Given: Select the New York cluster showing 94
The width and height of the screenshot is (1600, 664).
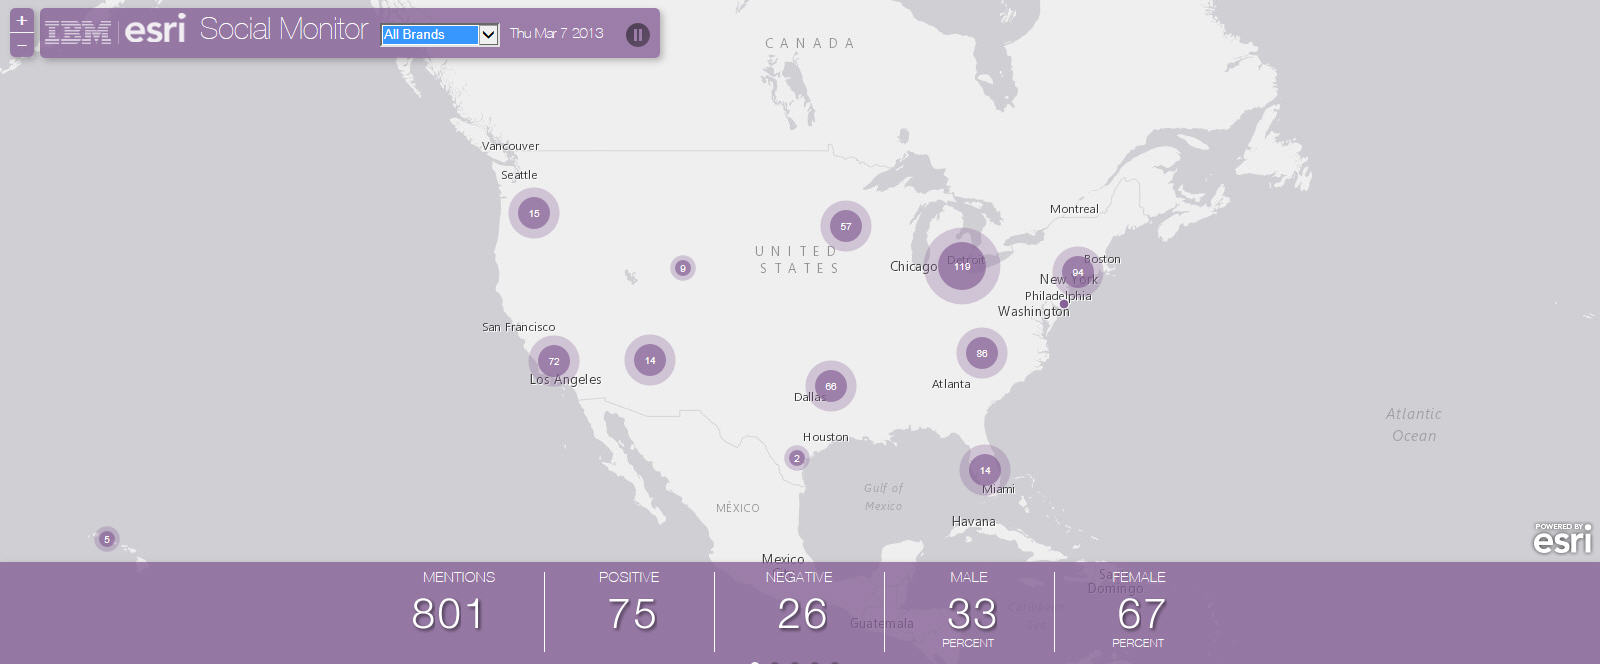Looking at the screenshot, I should pyautogui.click(x=1078, y=272).
